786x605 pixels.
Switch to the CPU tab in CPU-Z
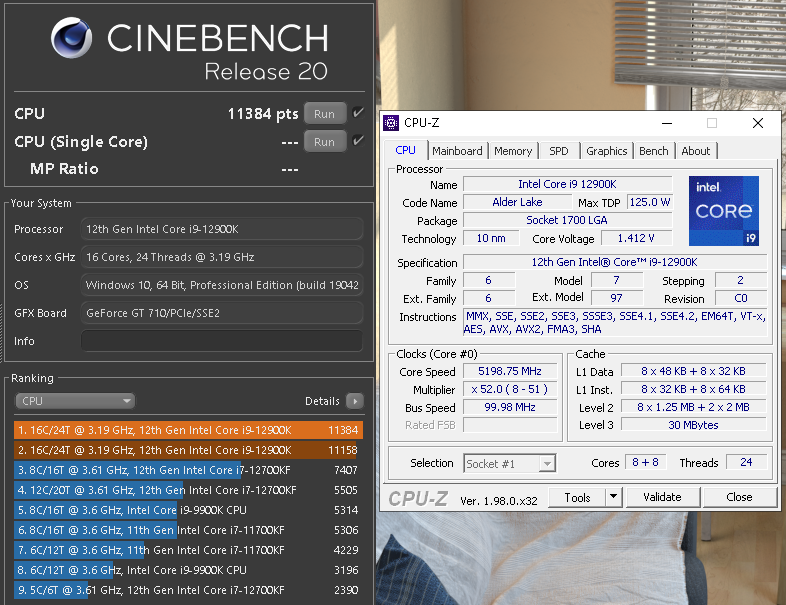[x=406, y=150]
